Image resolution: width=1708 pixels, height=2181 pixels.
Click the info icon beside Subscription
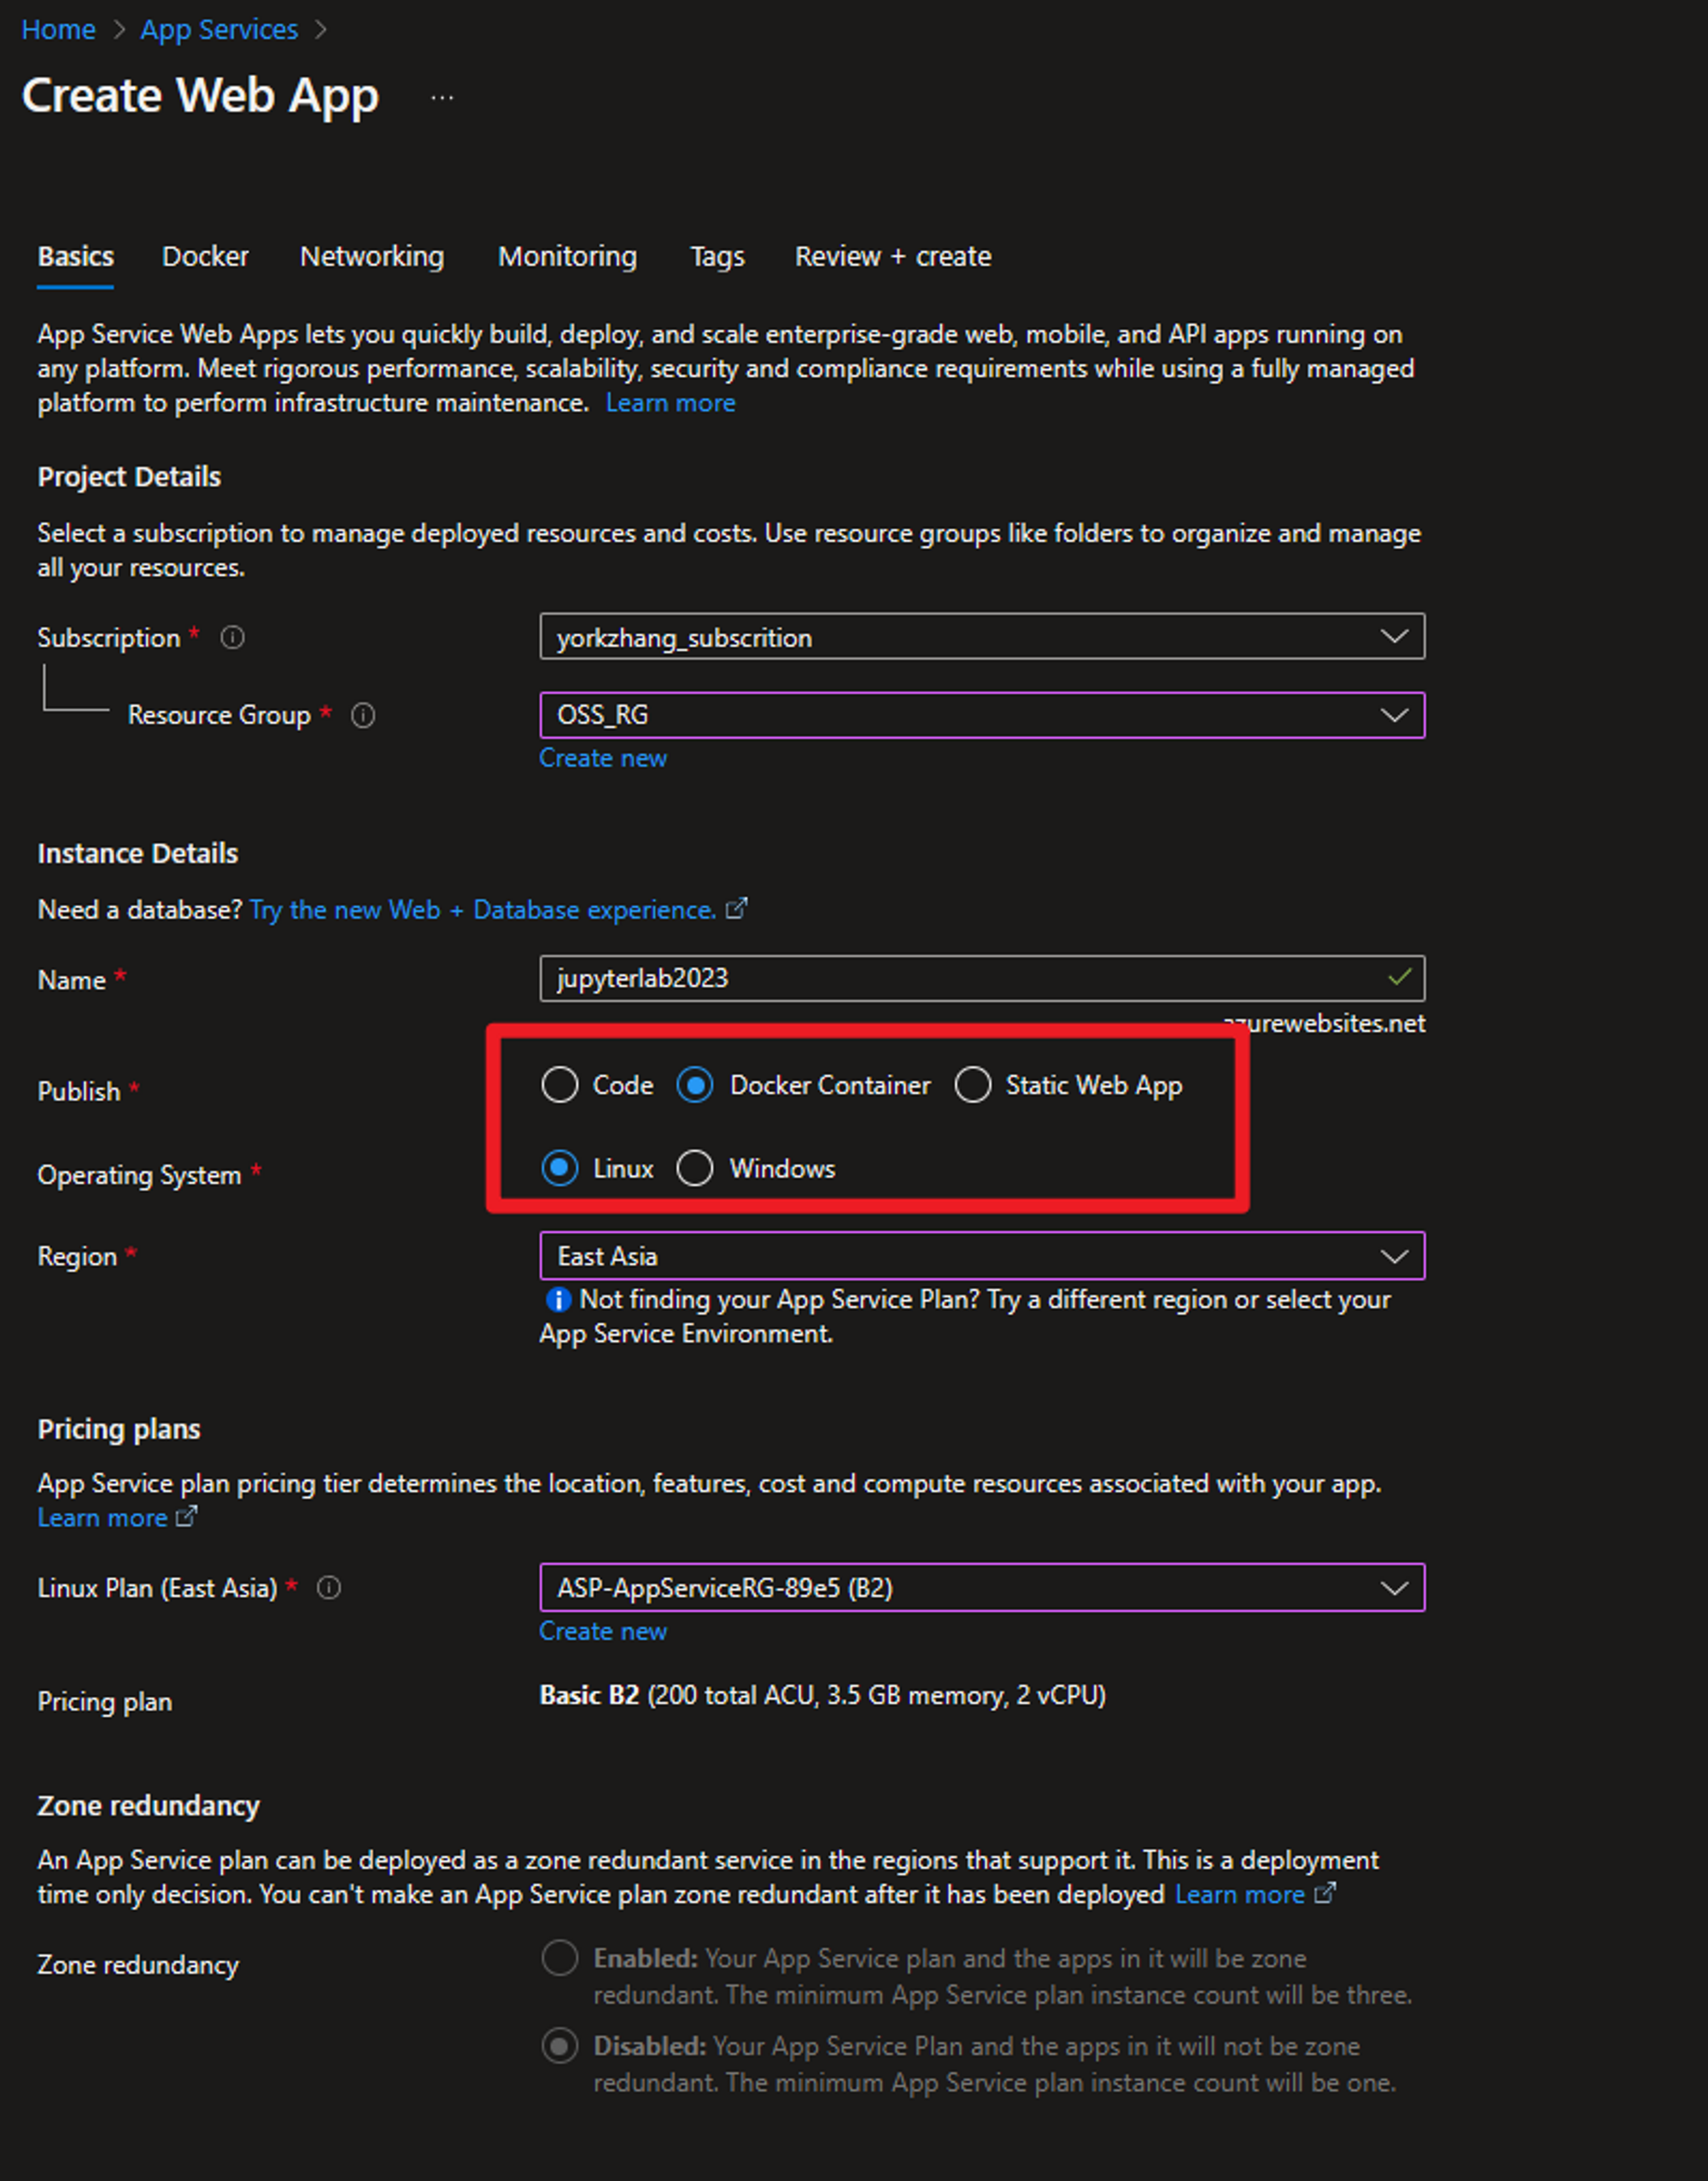[x=232, y=637]
